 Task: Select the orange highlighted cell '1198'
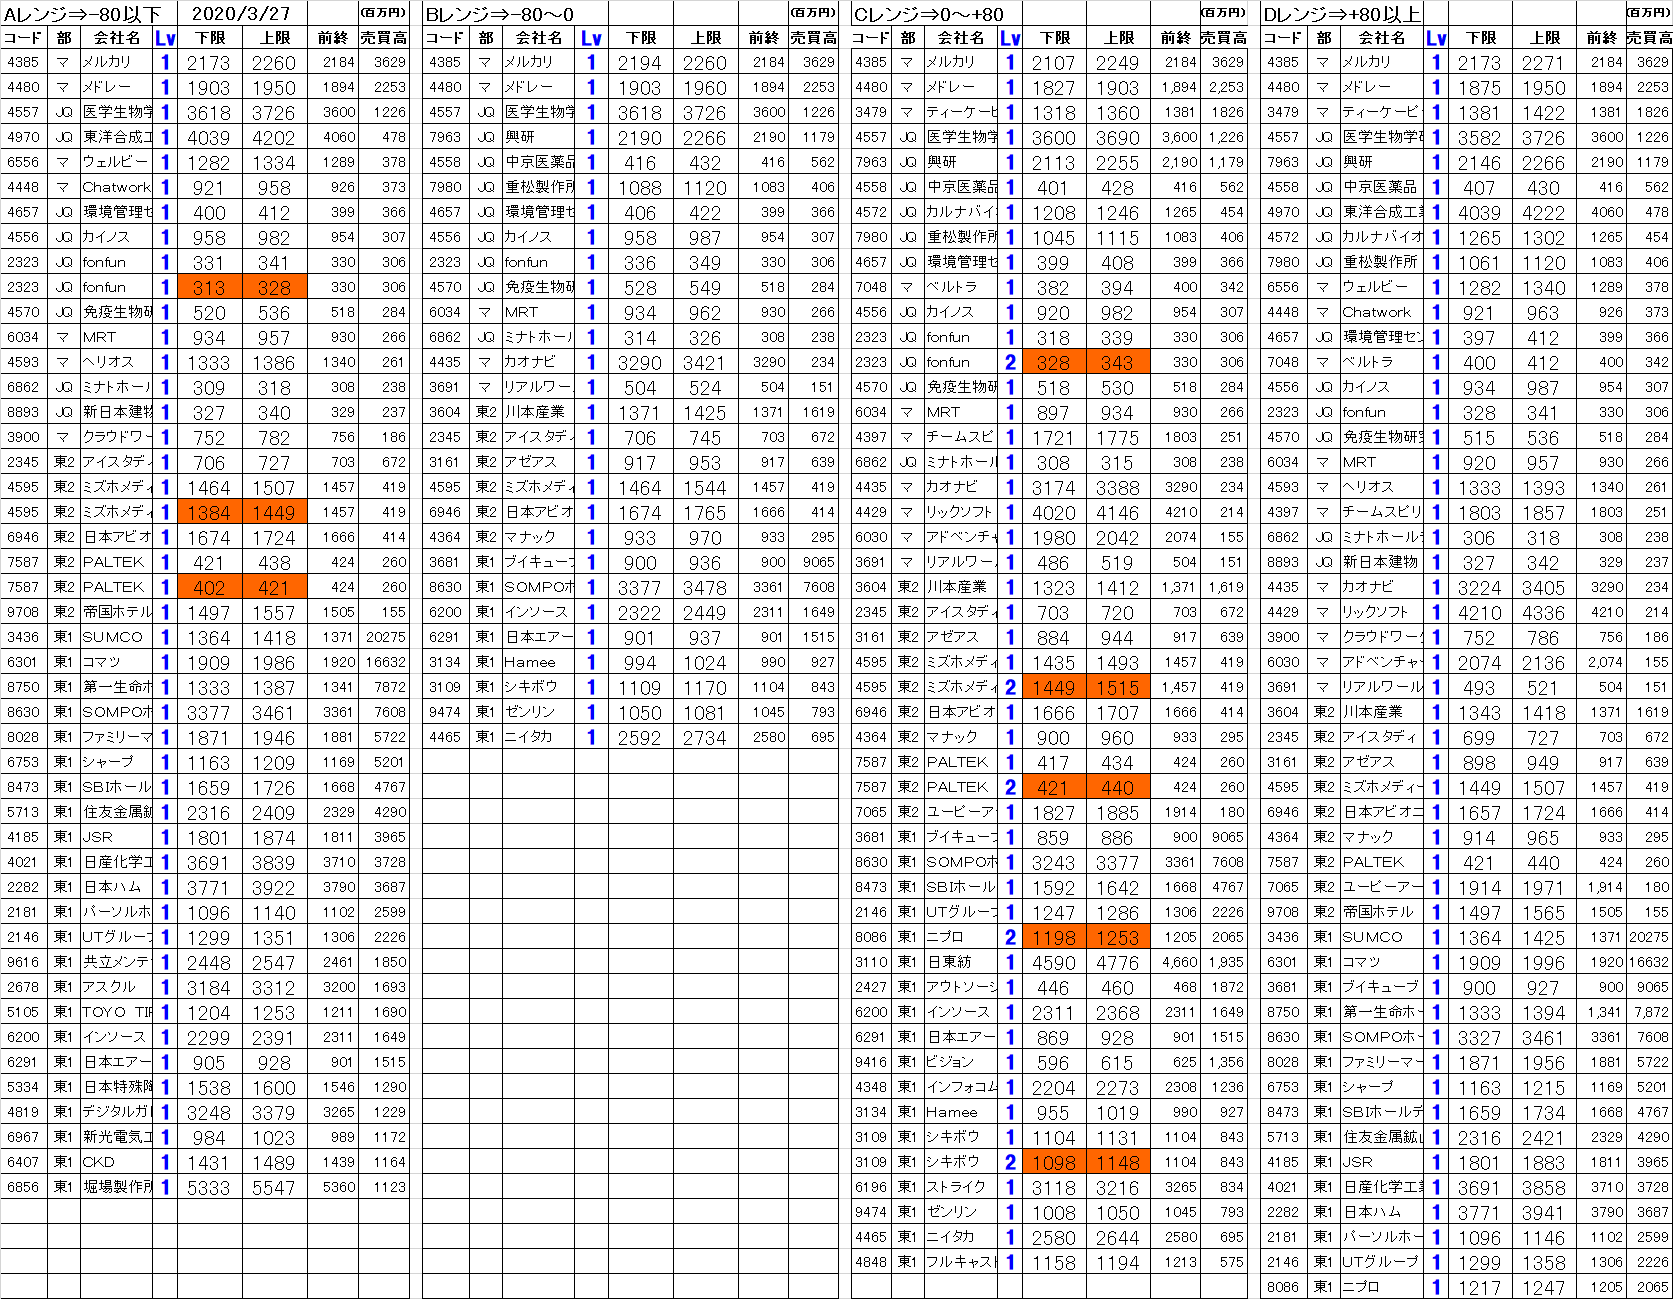1054,937
